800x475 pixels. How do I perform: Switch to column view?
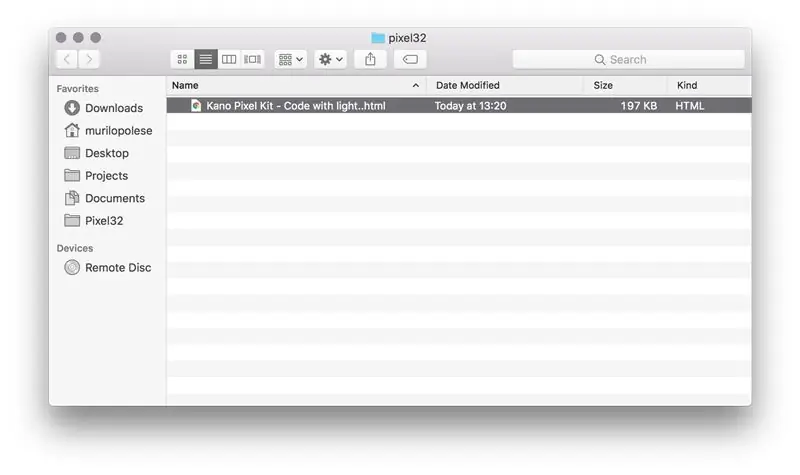click(229, 59)
